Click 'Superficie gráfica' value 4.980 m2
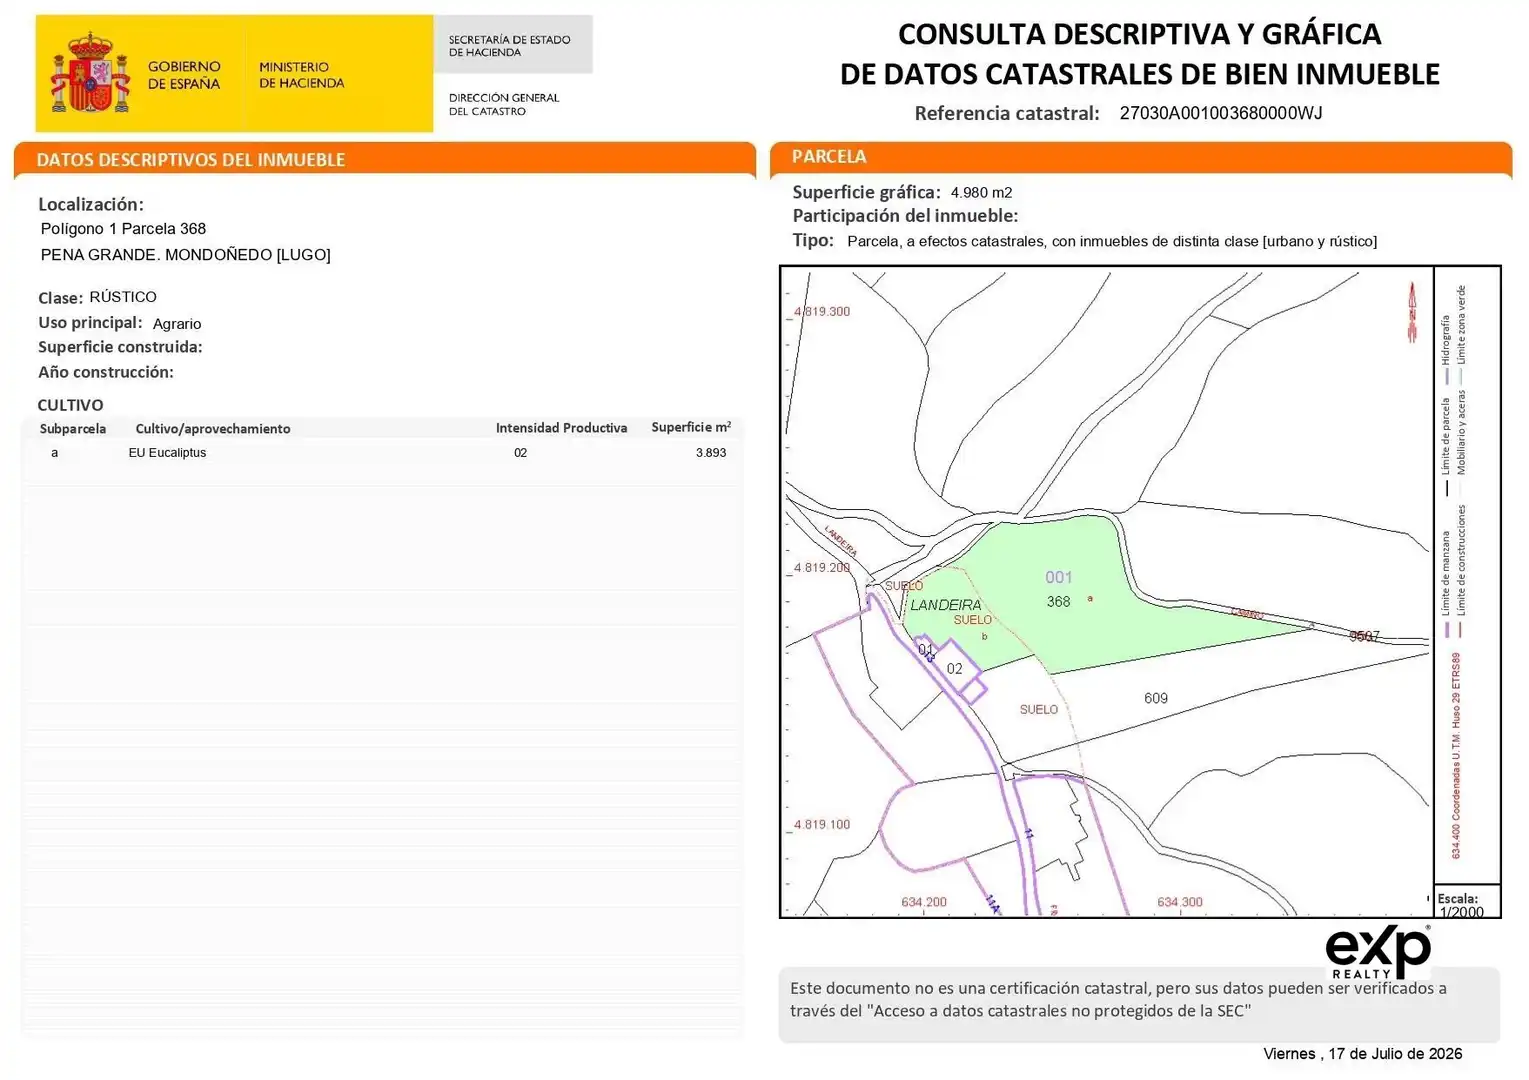Viewport: 1529px width, 1080px height. coord(981,193)
